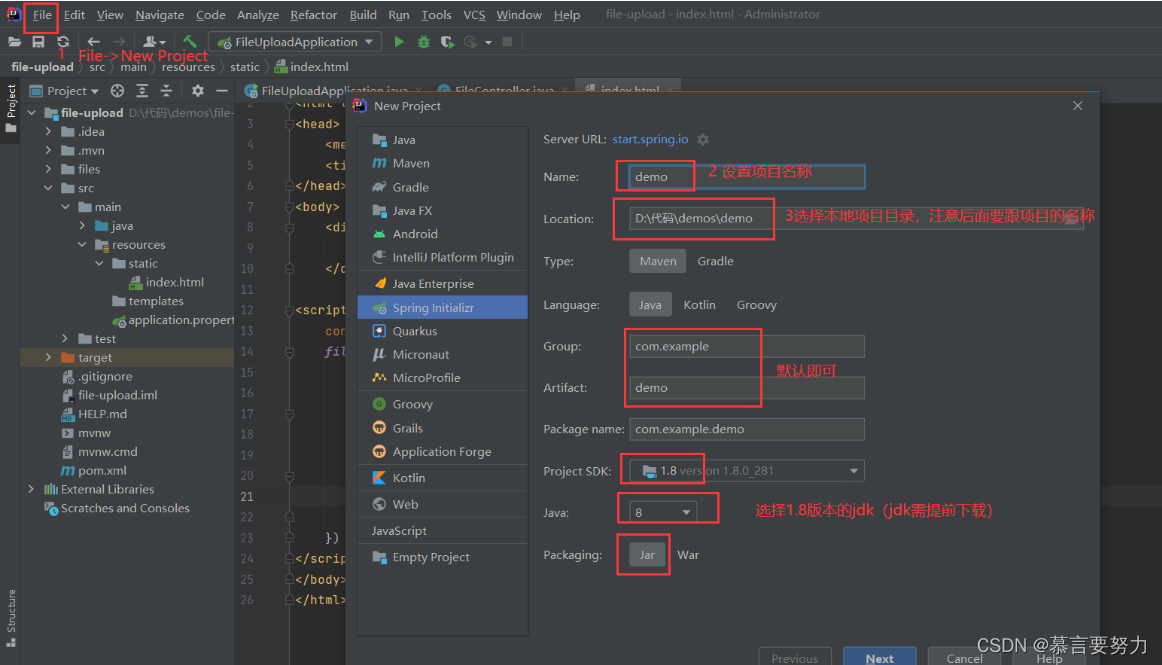Hide the Project panel with minus icon
Viewport: 1162px width, 665px height.
(x=222, y=91)
